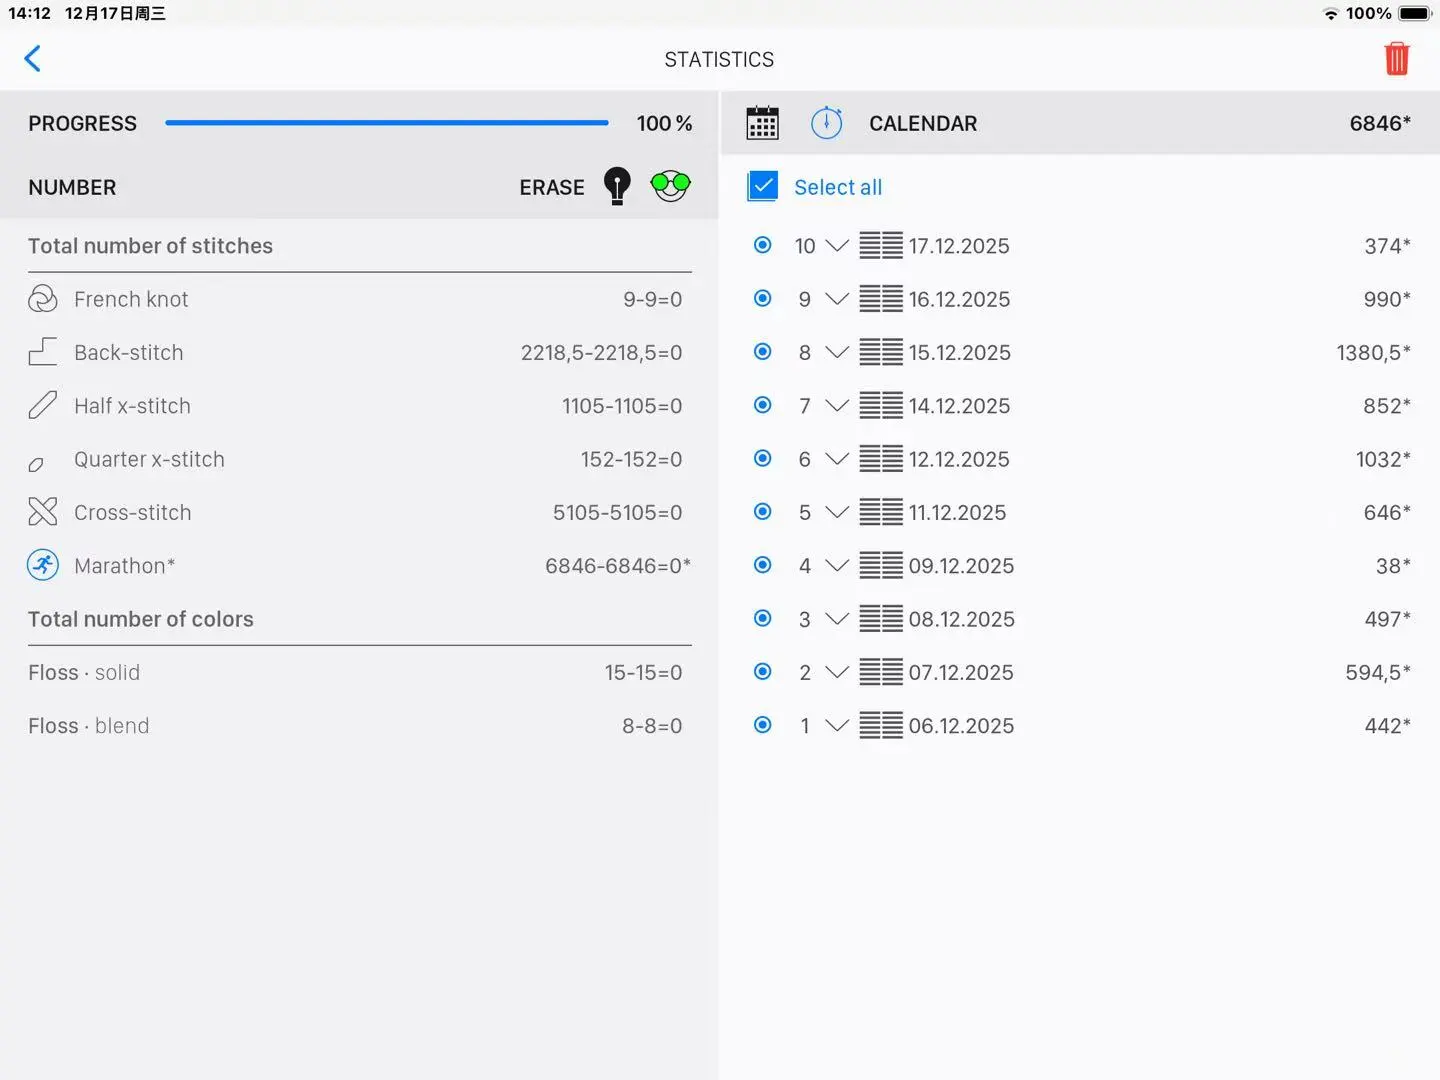Open details list icon for 08.12.2025

coord(881,619)
